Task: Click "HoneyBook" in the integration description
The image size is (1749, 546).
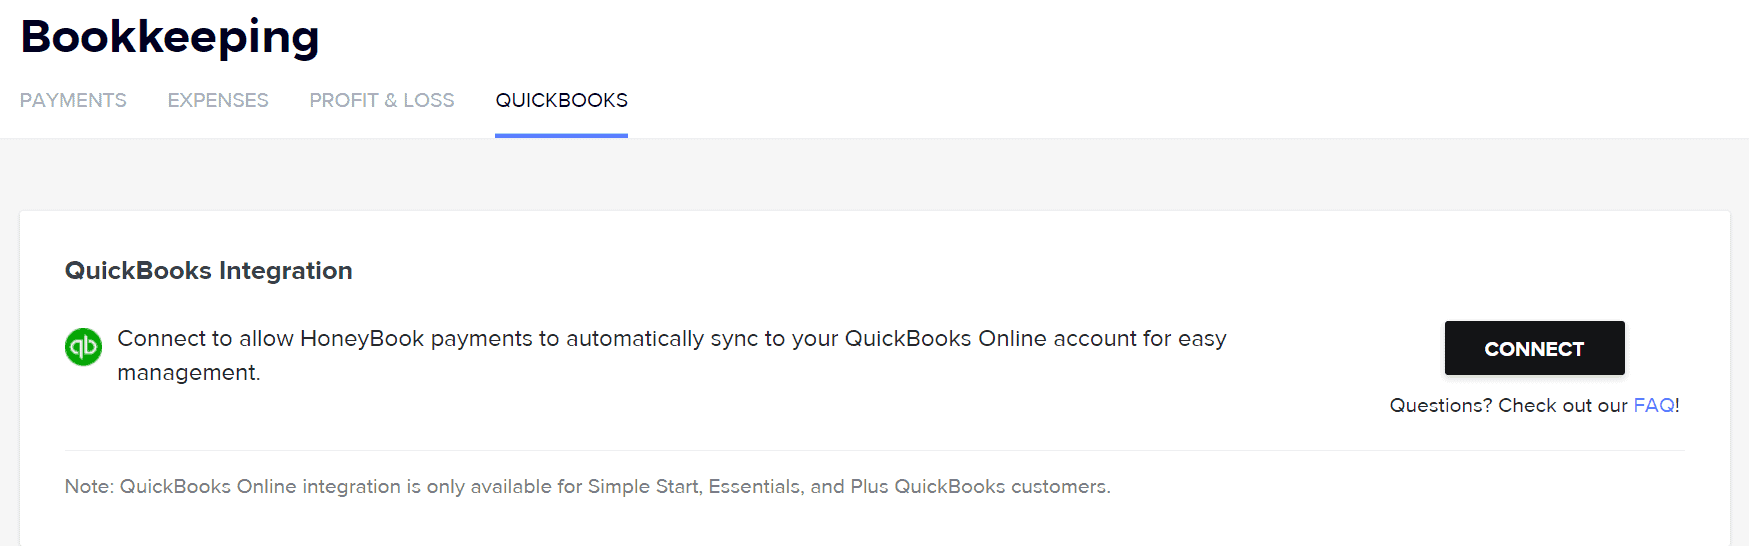Action: 362,339
